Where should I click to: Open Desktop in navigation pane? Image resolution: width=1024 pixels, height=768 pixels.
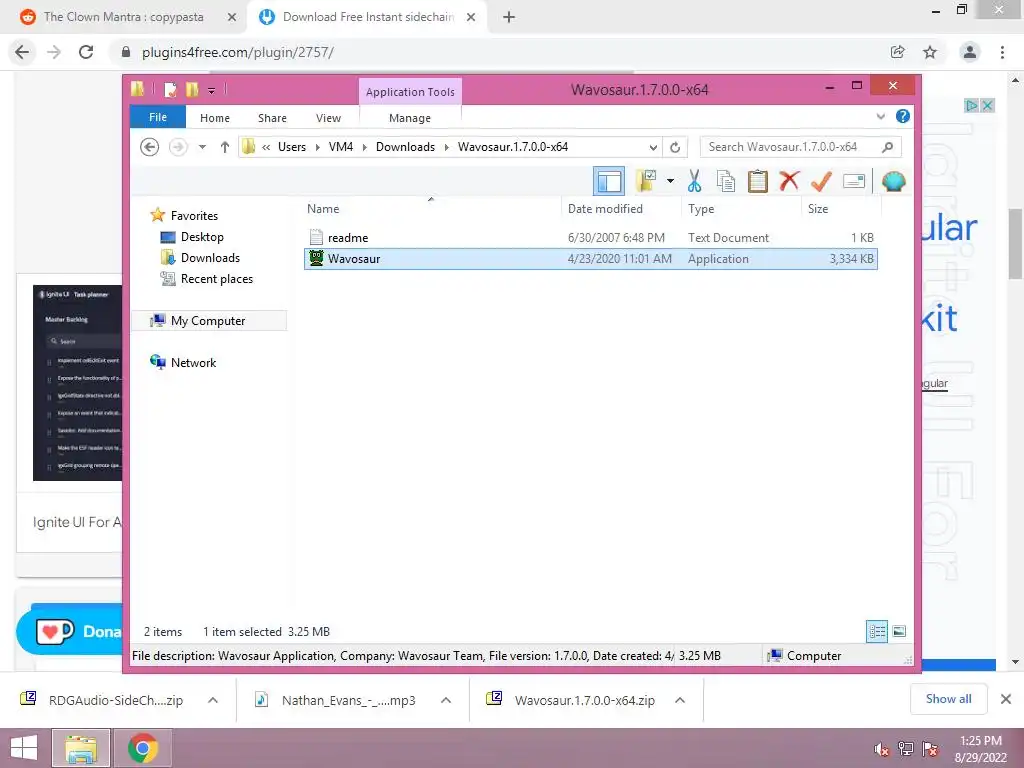click(202, 237)
